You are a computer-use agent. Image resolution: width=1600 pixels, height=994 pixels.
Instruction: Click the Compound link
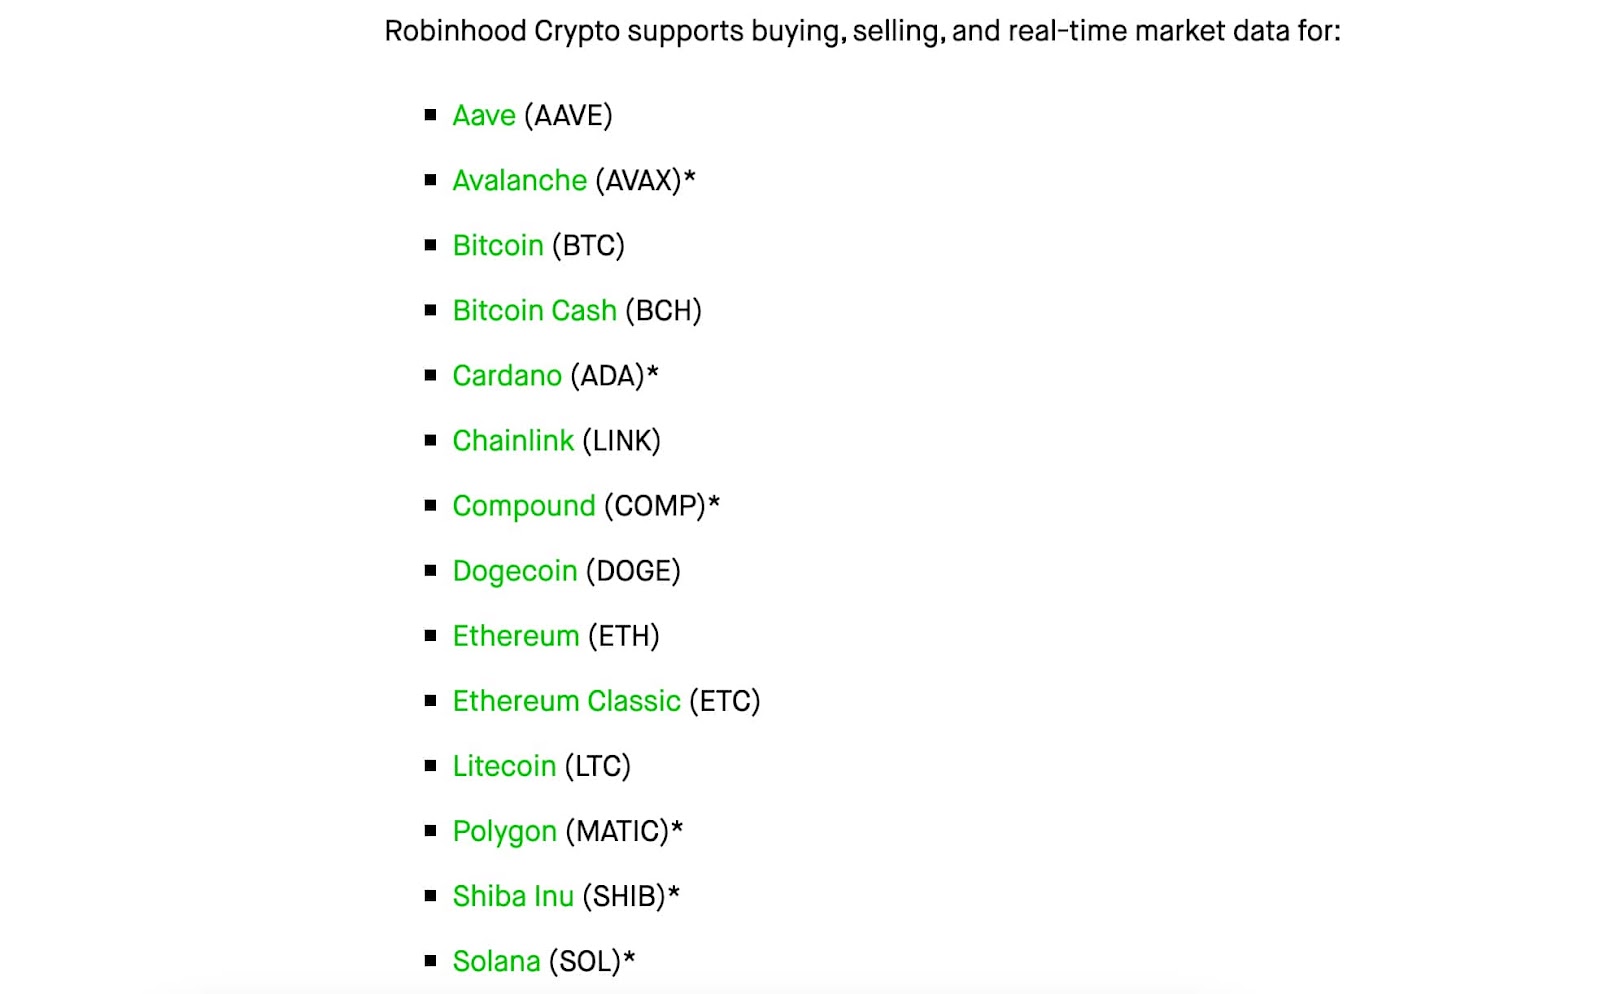tap(524, 507)
